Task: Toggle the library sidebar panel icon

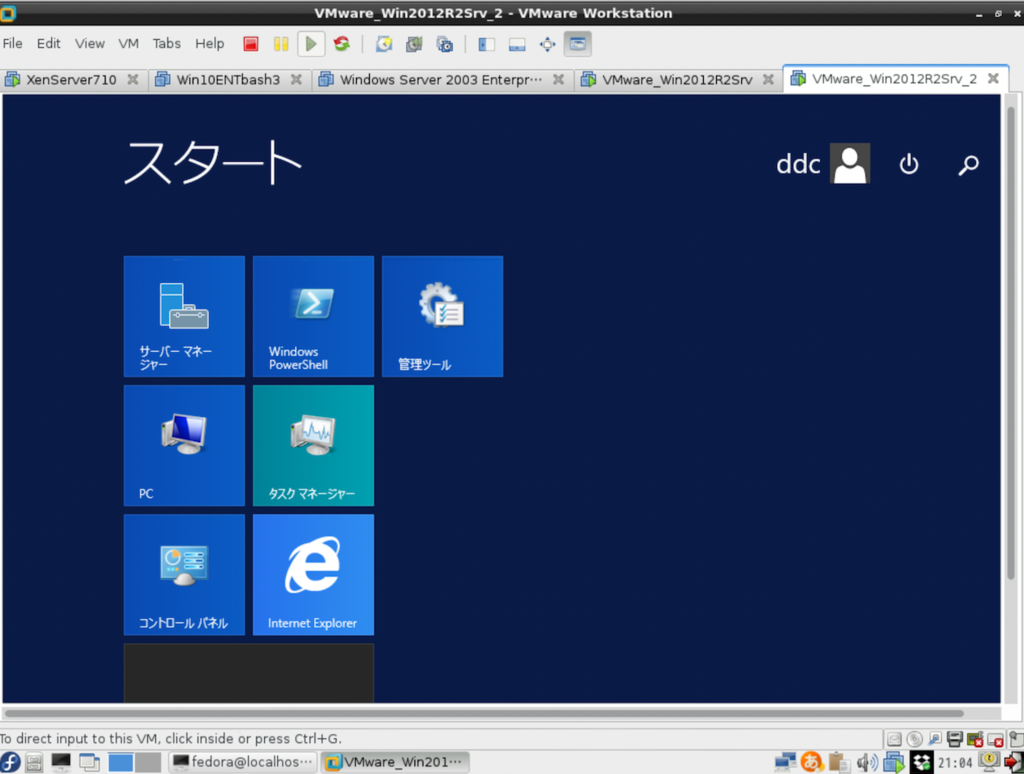Action: pos(487,44)
